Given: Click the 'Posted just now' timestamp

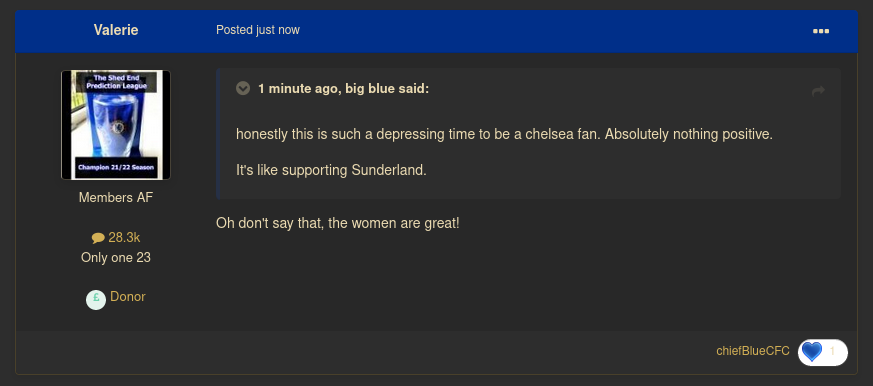Looking at the screenshot, I should pos(258,30).
